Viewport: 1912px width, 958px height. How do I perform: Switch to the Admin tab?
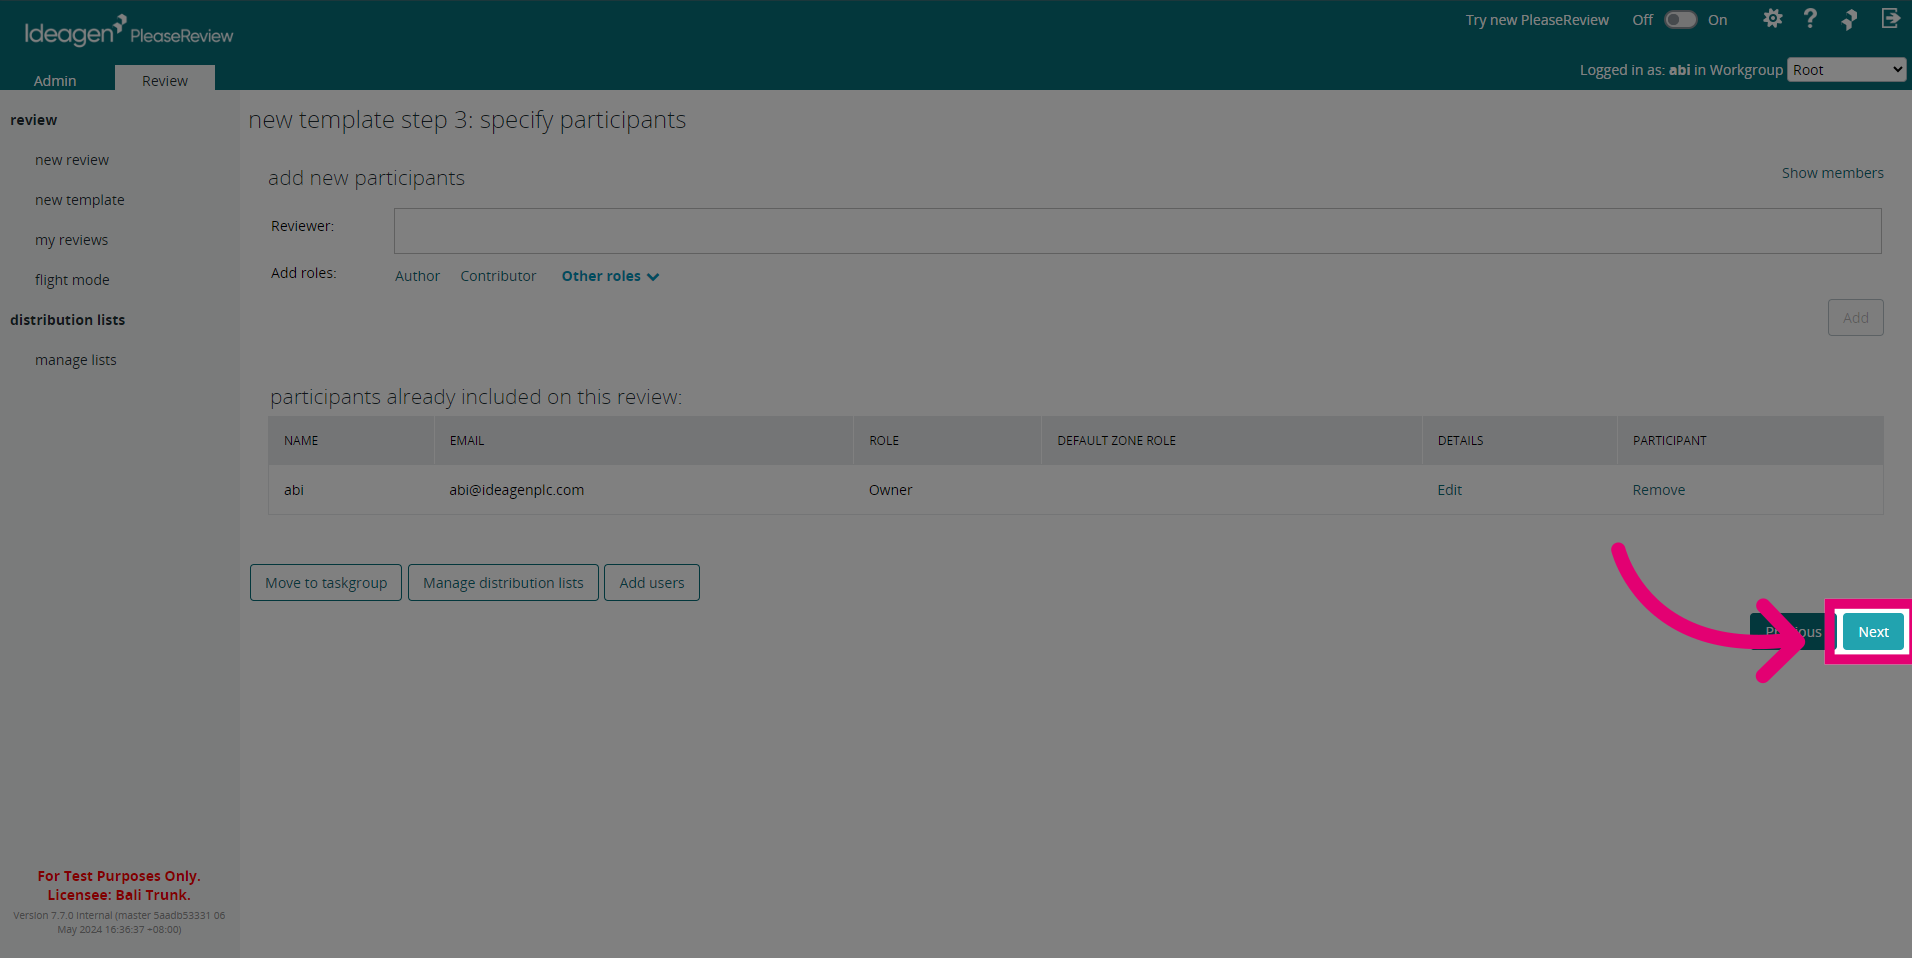pyautogui.click(x=55, y=80)
